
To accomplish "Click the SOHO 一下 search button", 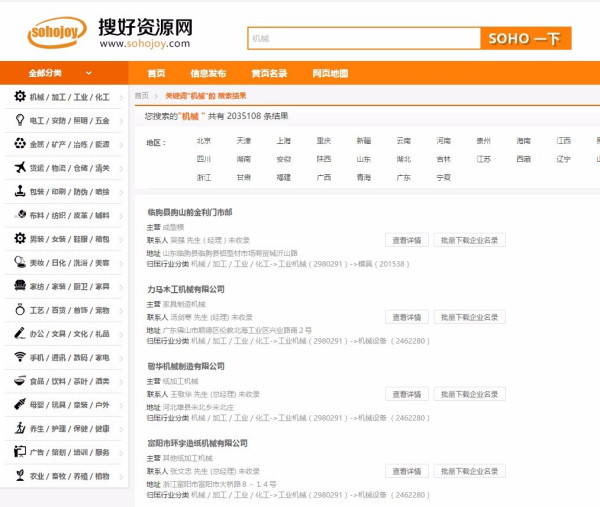I will [x=525, y=38].
